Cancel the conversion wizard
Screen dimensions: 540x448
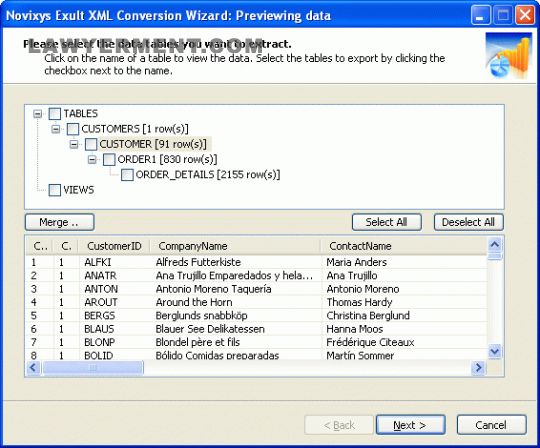click(491, 425)
